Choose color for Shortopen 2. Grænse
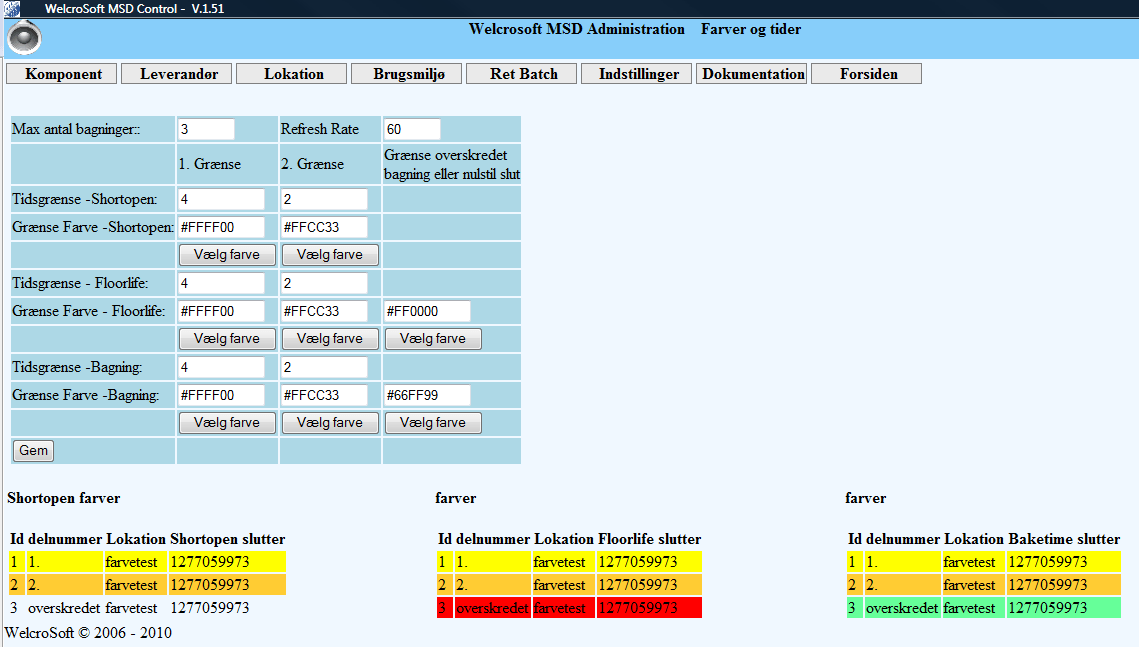The image size is (1139, 647). click(x=330, y=255)
